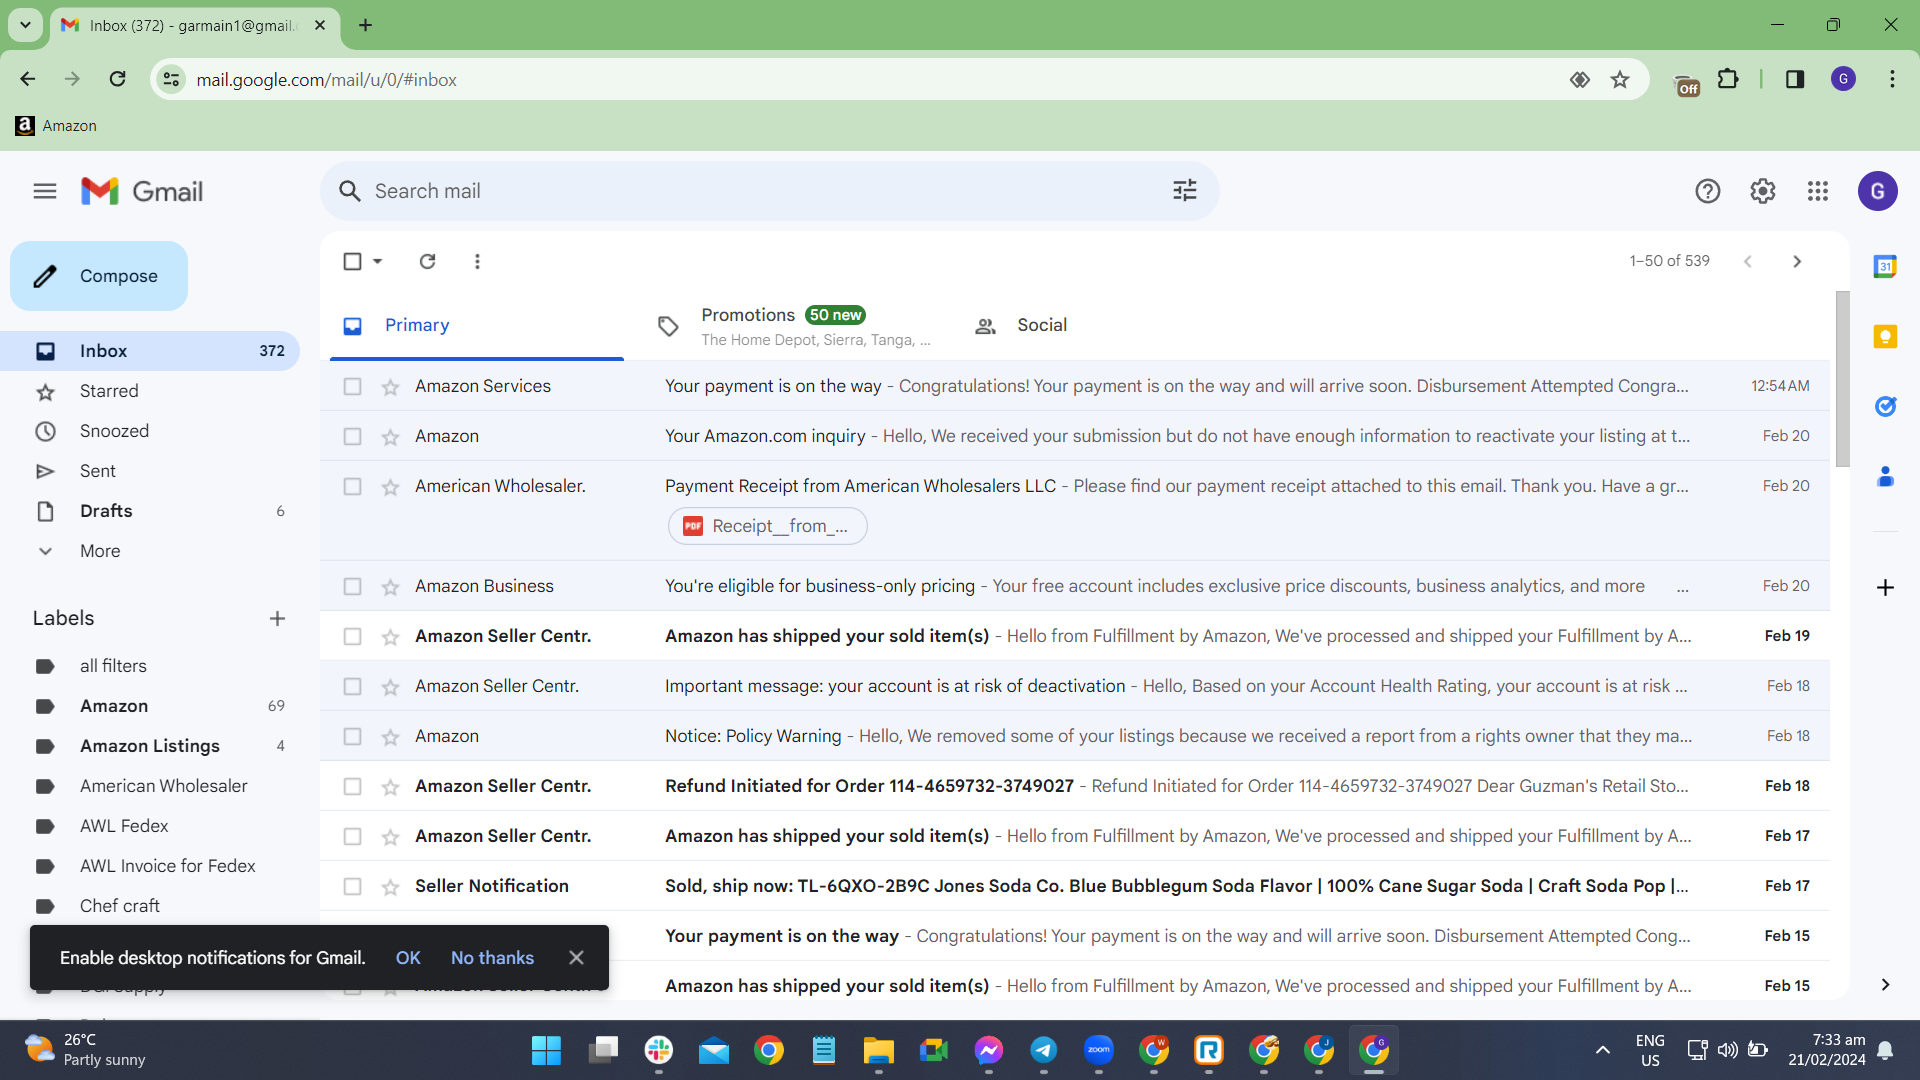Open the tab search dropdown in Chrome
Image resolution: width=1920 pixels, height=1080 pixels.
(25, 25)
